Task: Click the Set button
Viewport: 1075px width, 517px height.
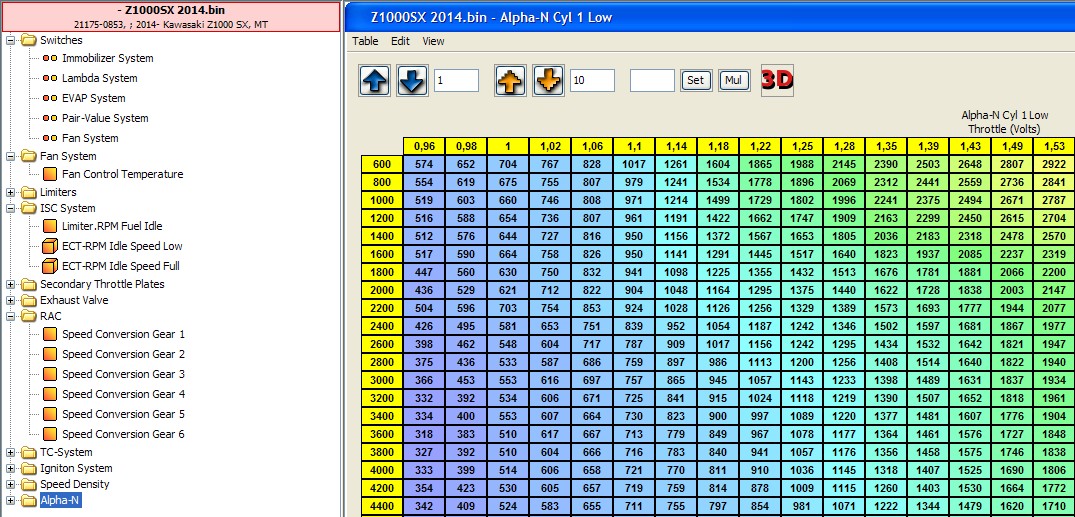Action: (694, 81)
